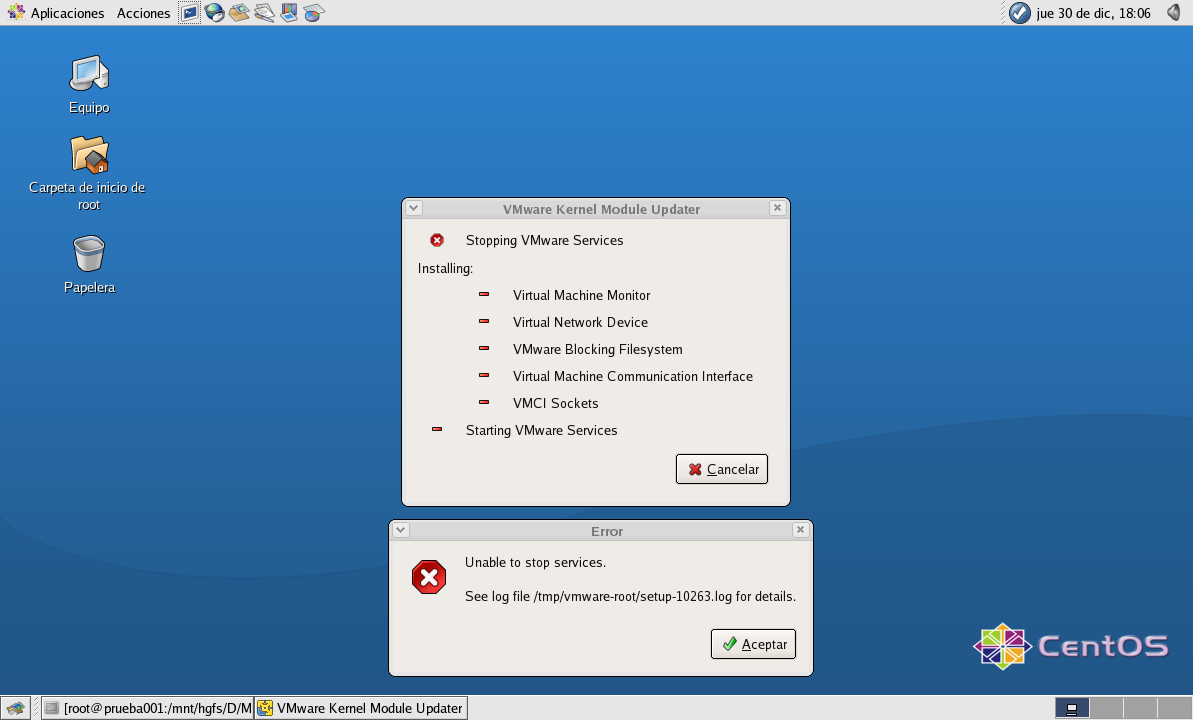Click the show desktop button in bottom panel
1193x720 pixels.
coord(15,708)
